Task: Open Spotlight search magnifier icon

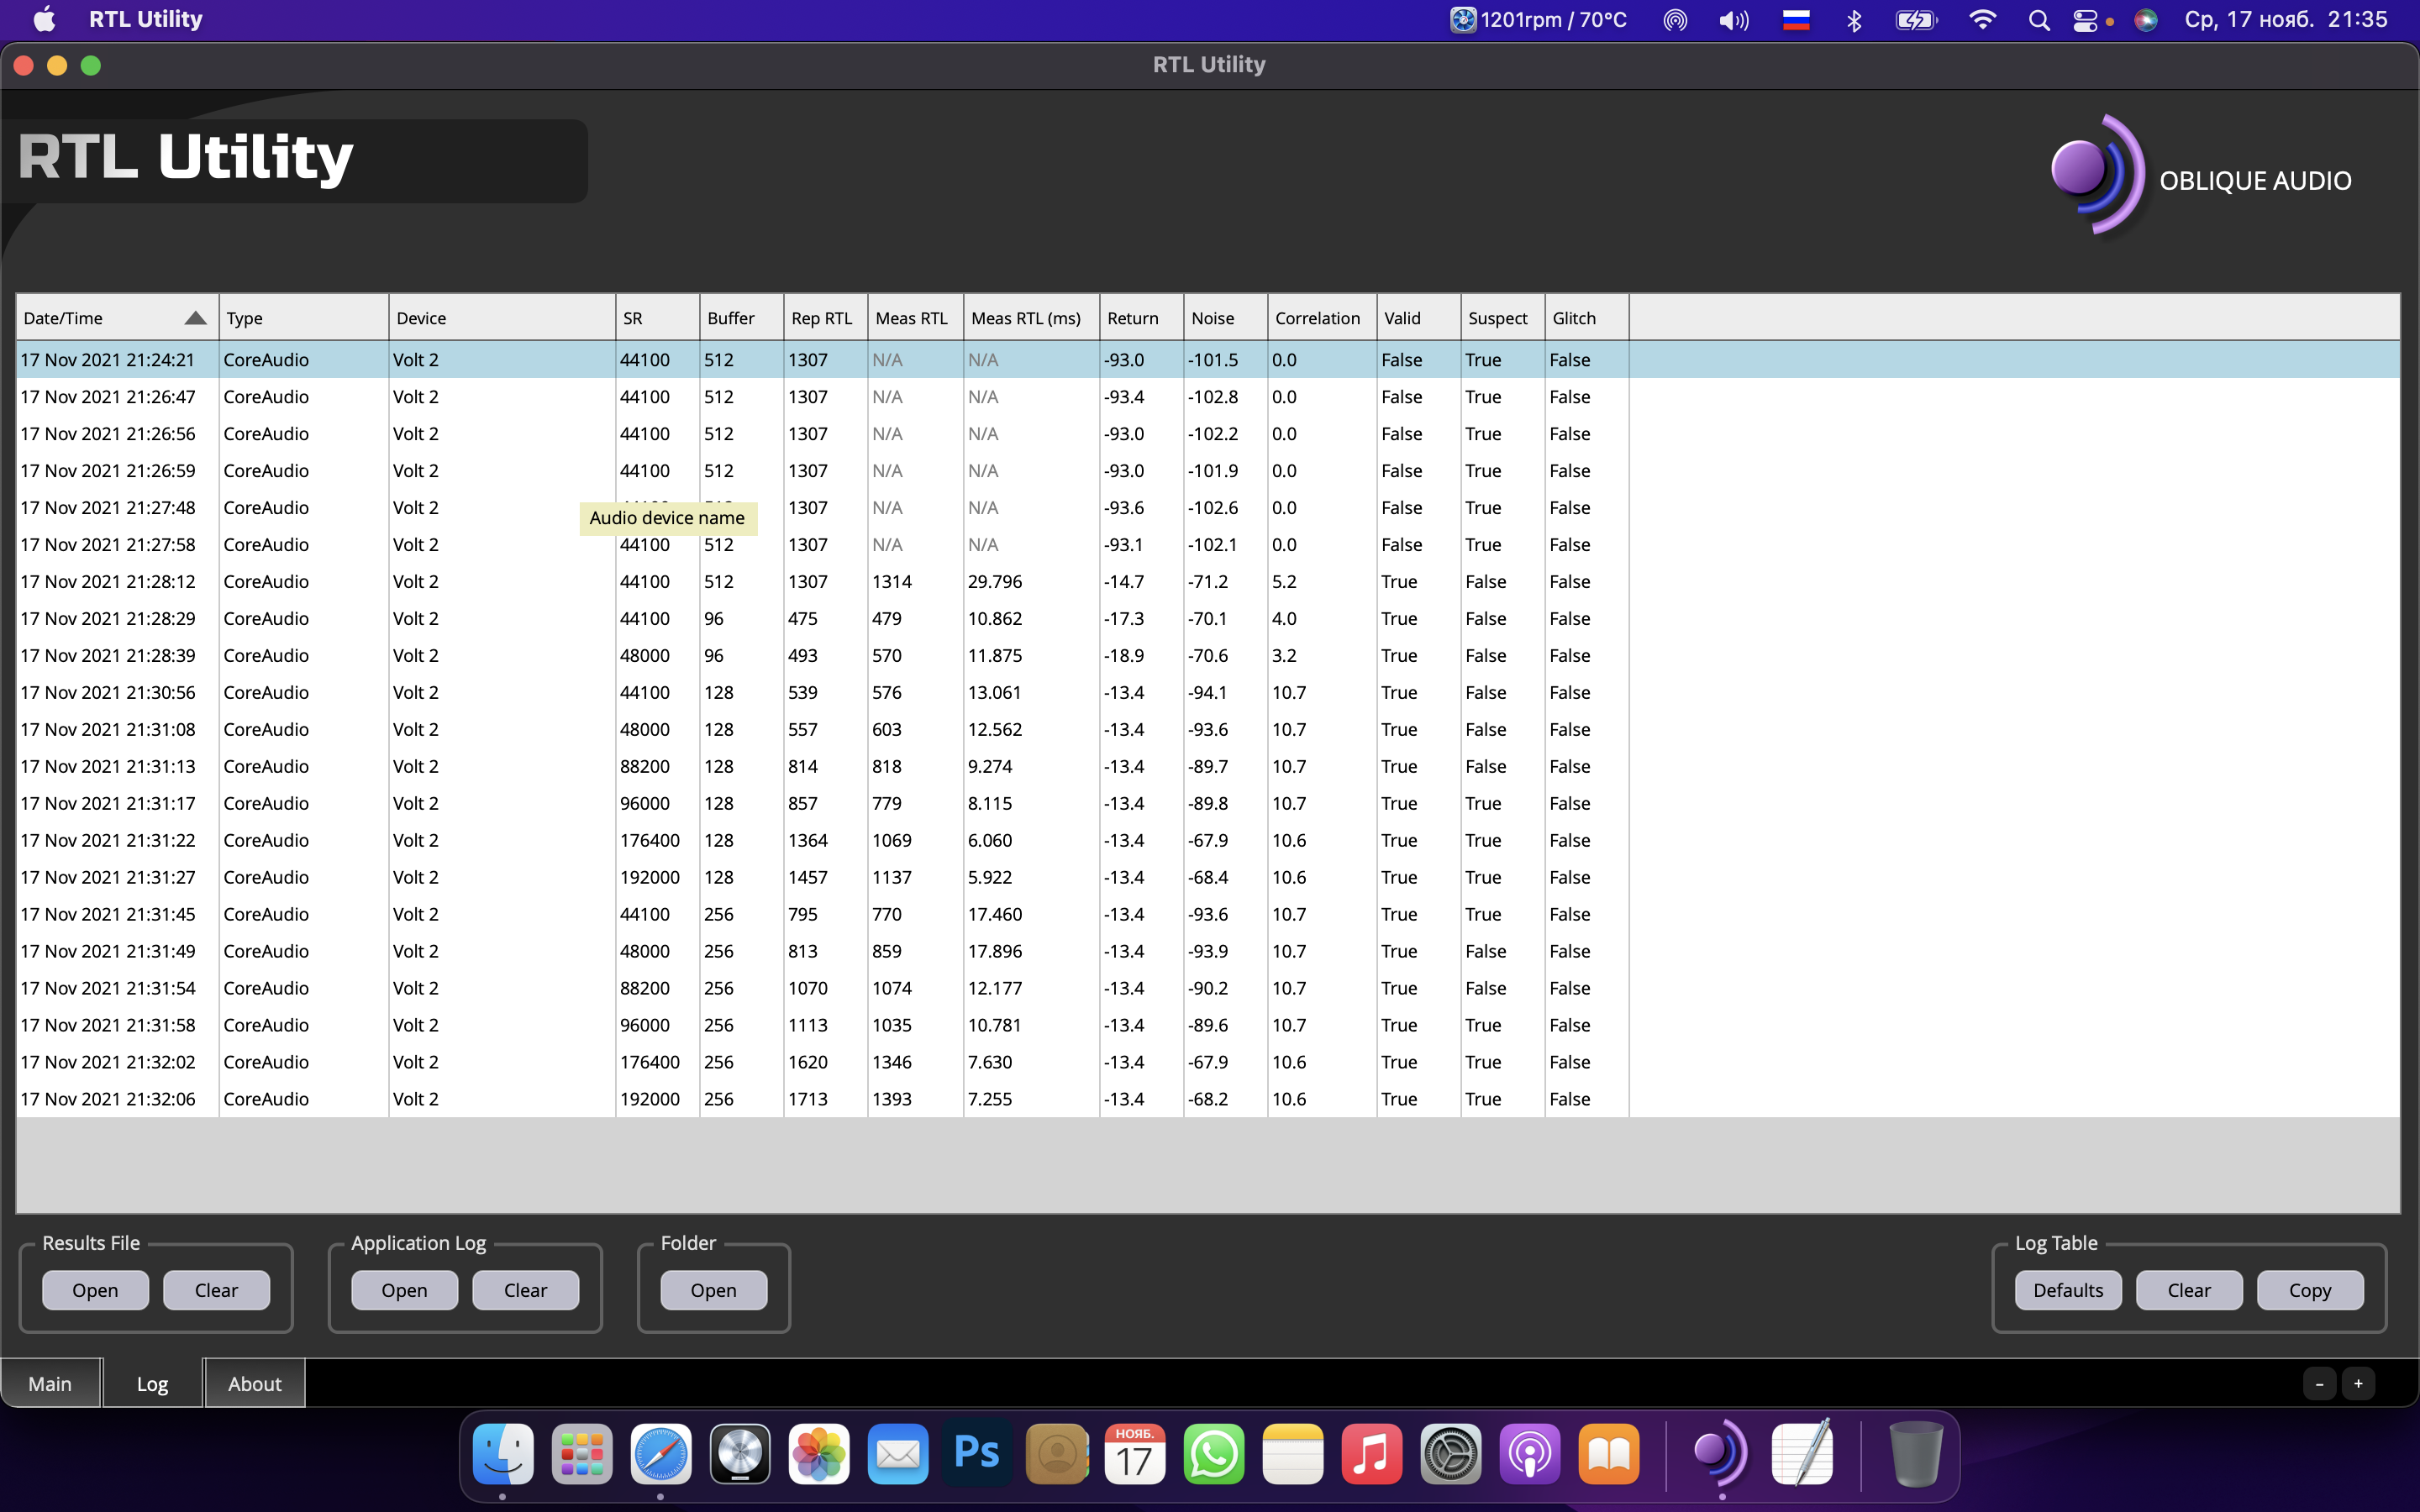Action: coord(2038,20)
